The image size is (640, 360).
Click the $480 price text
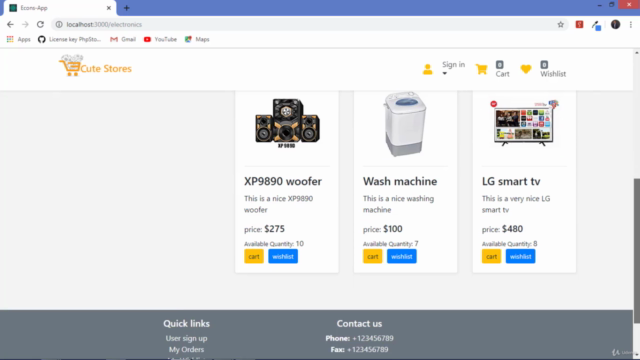coord(512,229)
